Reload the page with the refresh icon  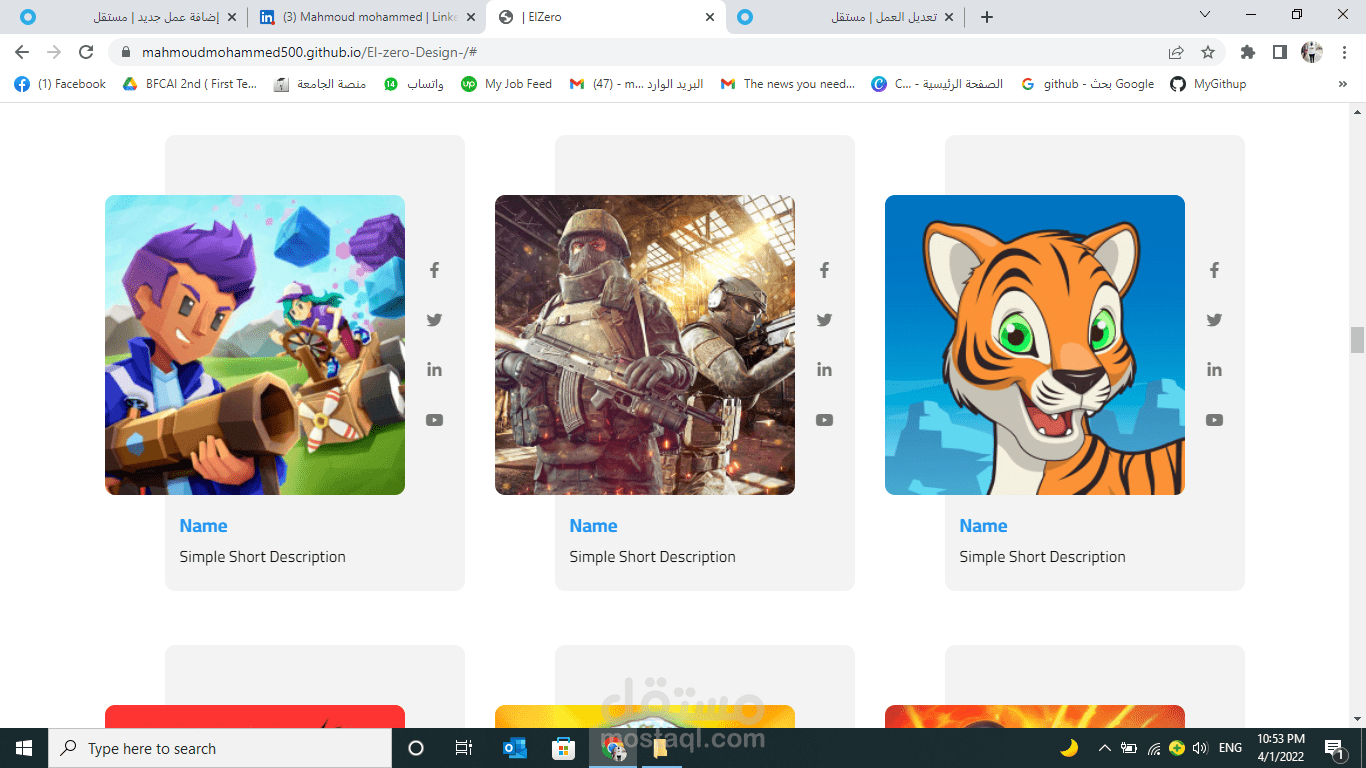86,52
